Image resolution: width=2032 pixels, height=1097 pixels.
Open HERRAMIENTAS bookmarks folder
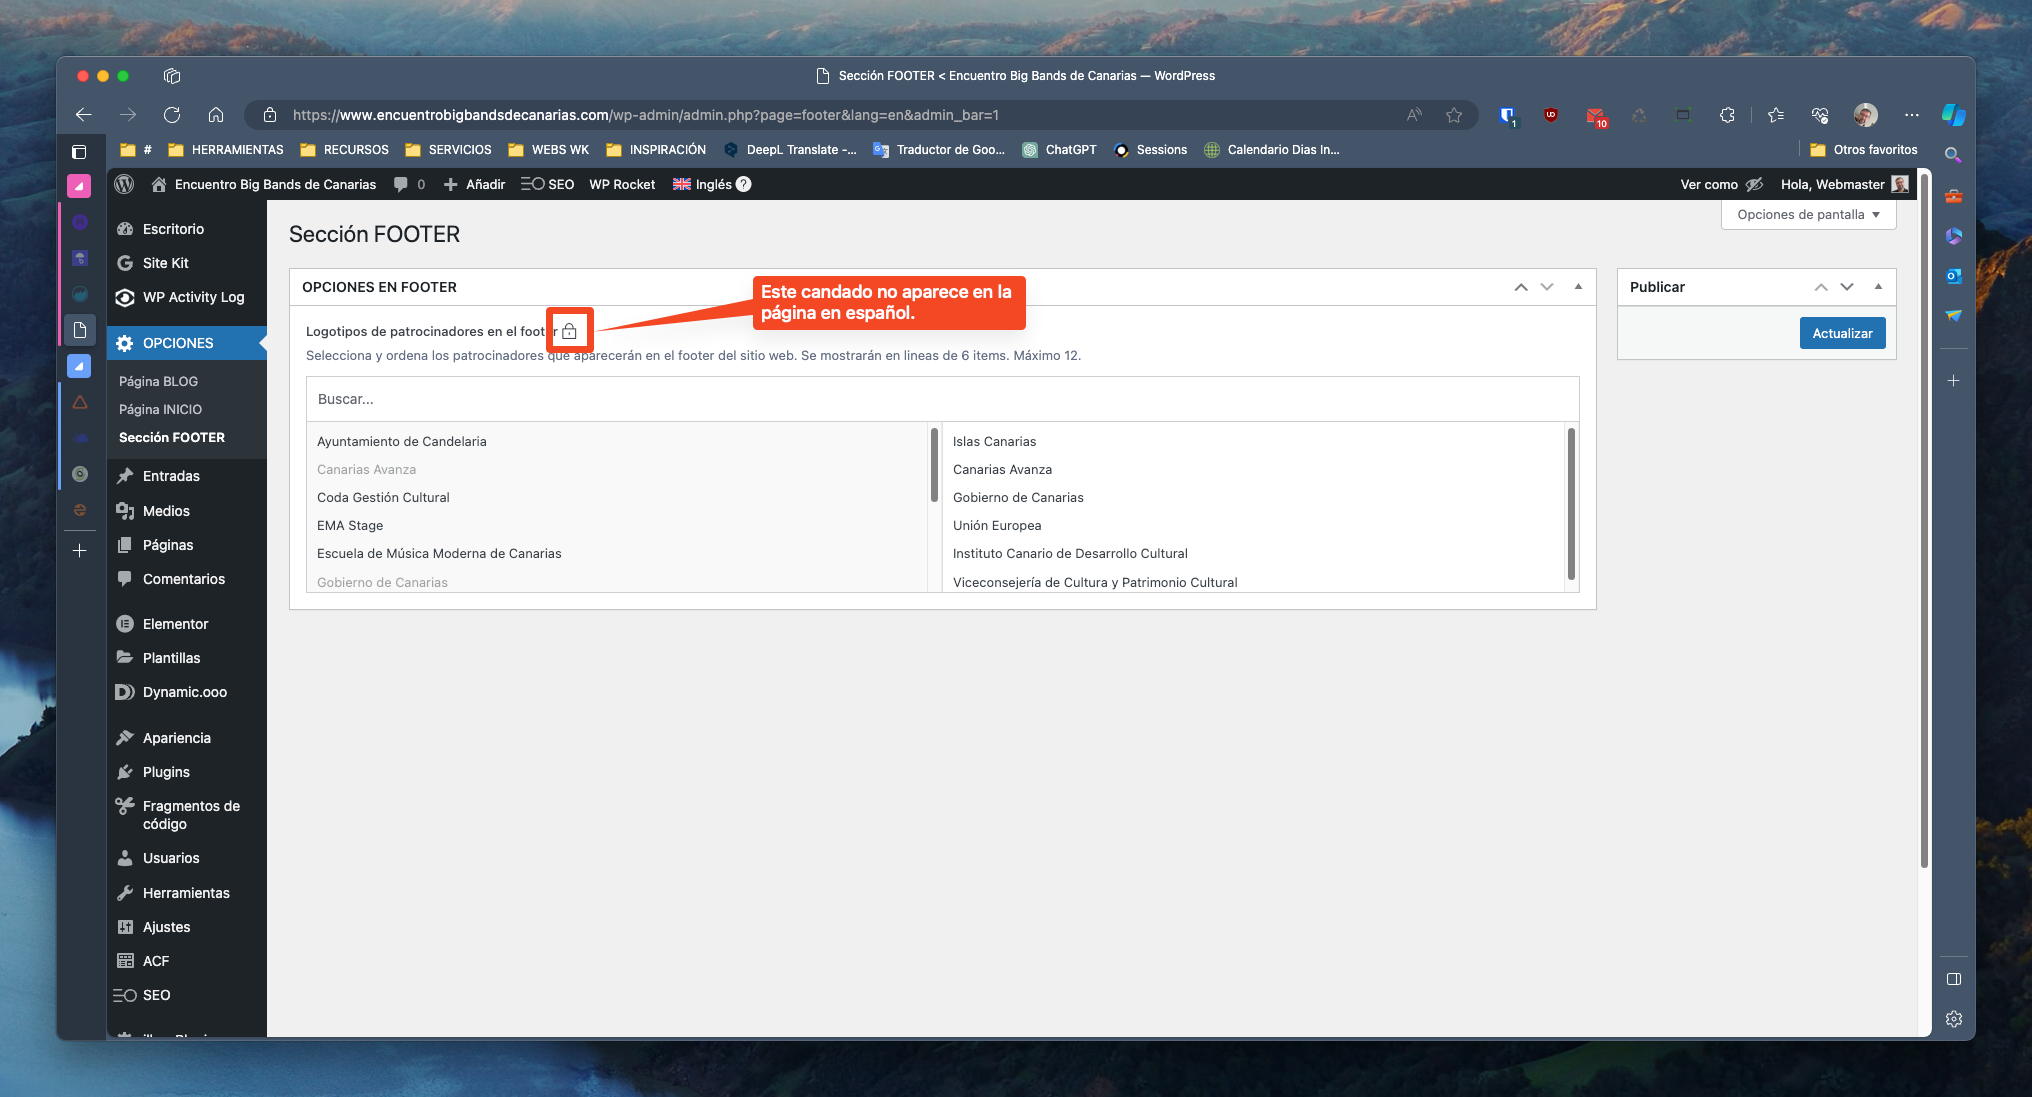[x=226, y=150]
